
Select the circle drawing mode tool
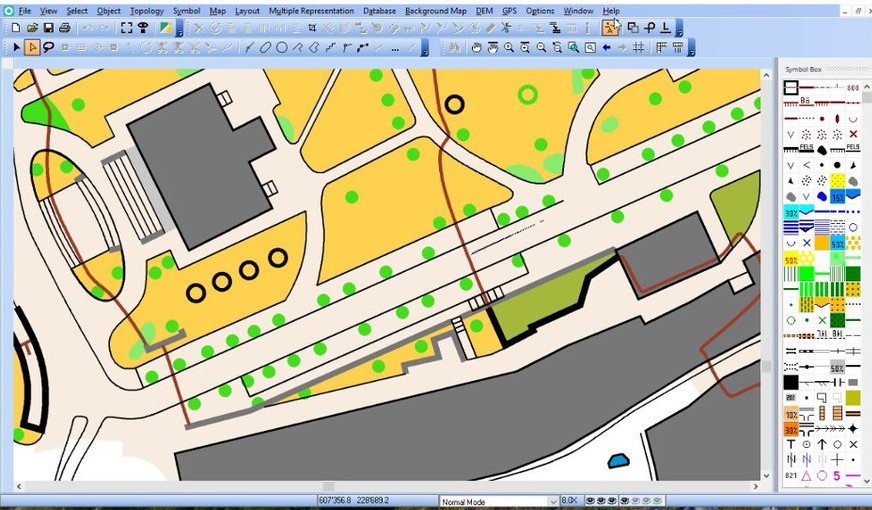click(x=282, y=47)
